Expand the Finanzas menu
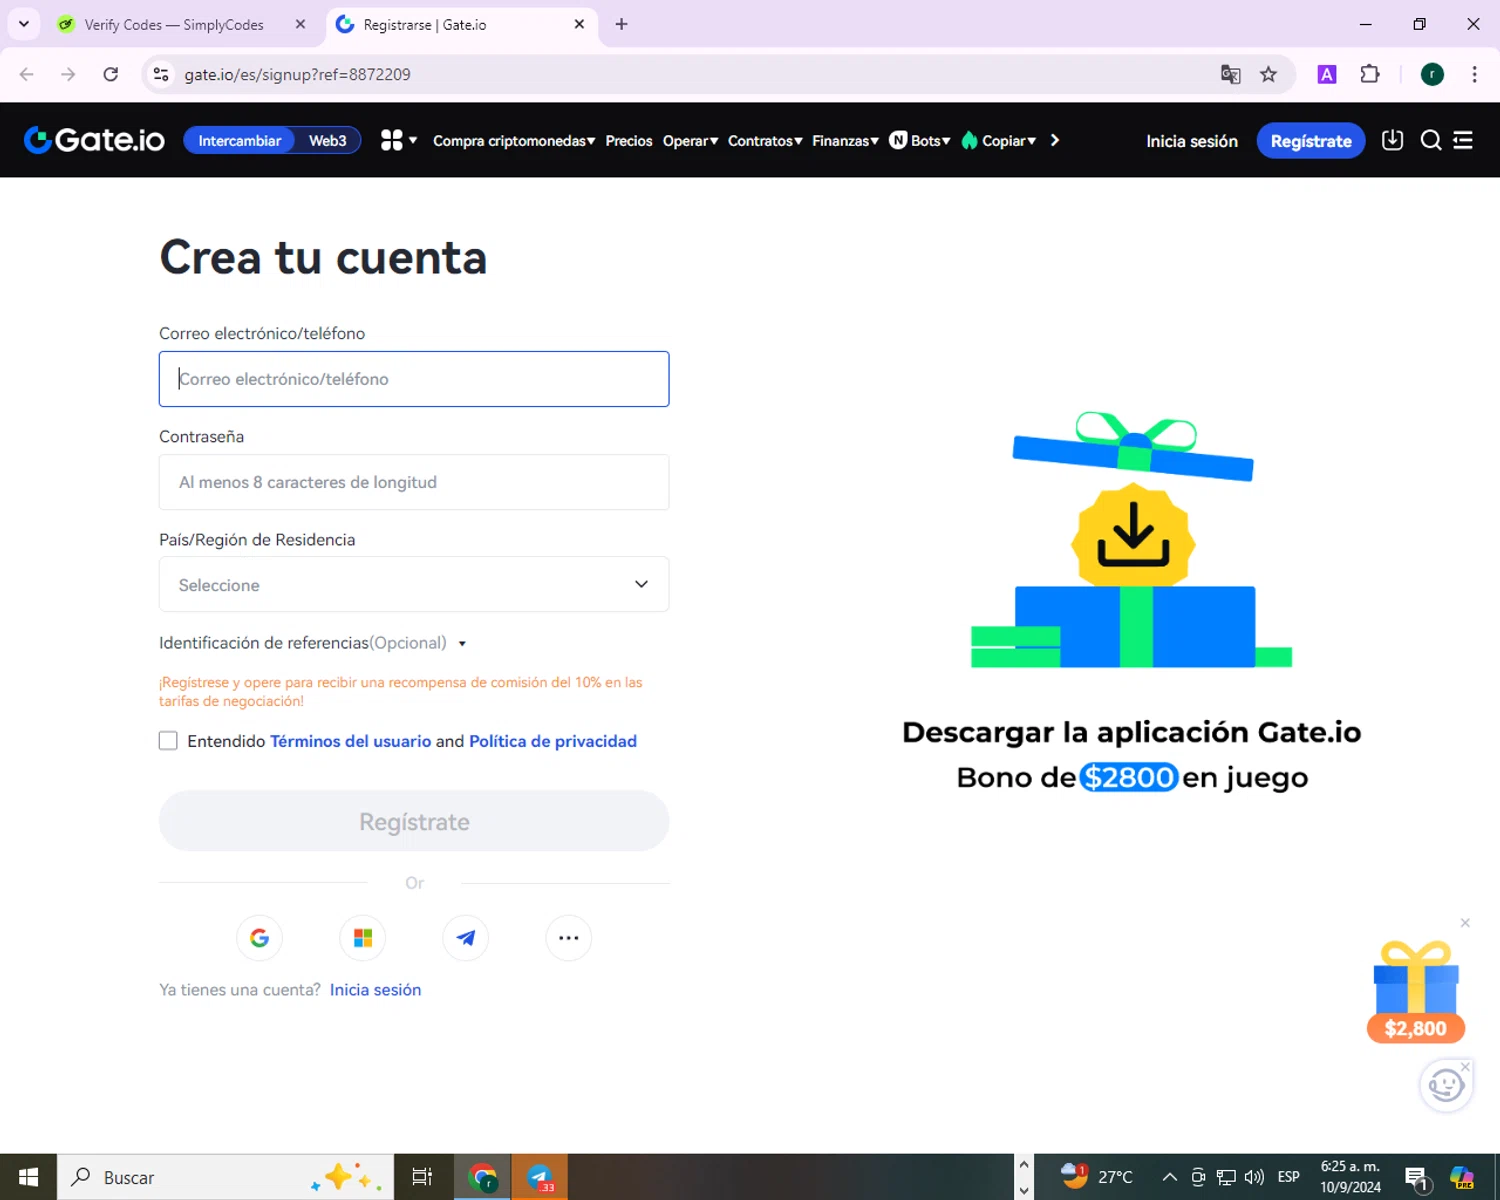The width and height of the screenshot is (1500, 1200). coord(845,141)
